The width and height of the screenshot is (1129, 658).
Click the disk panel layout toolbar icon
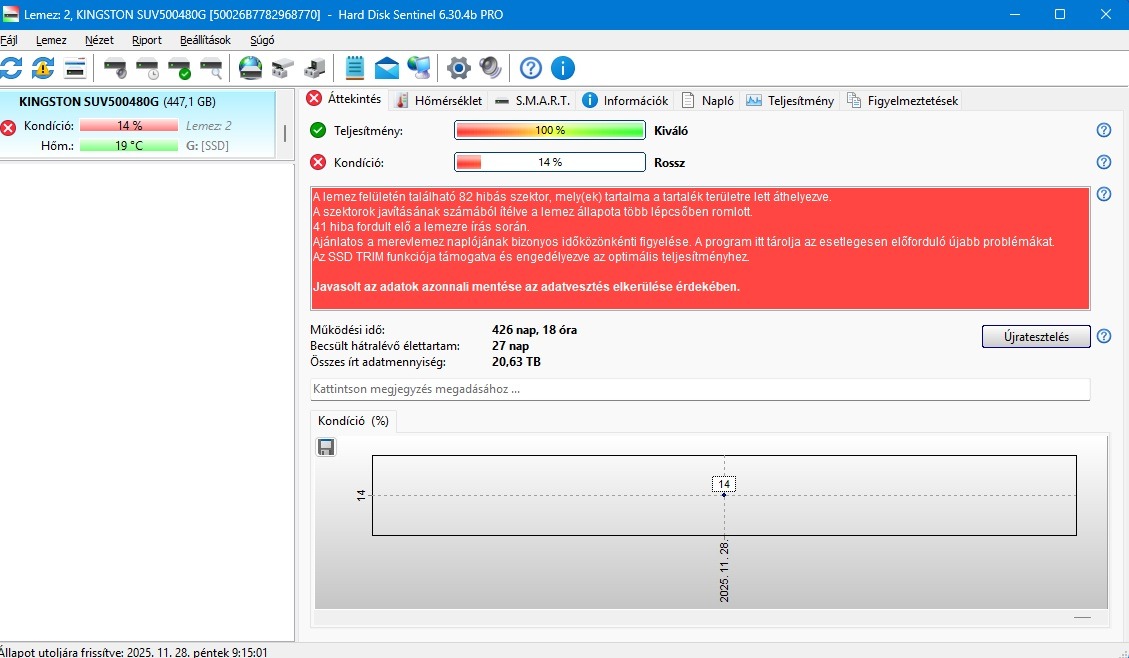click(75, 68)
